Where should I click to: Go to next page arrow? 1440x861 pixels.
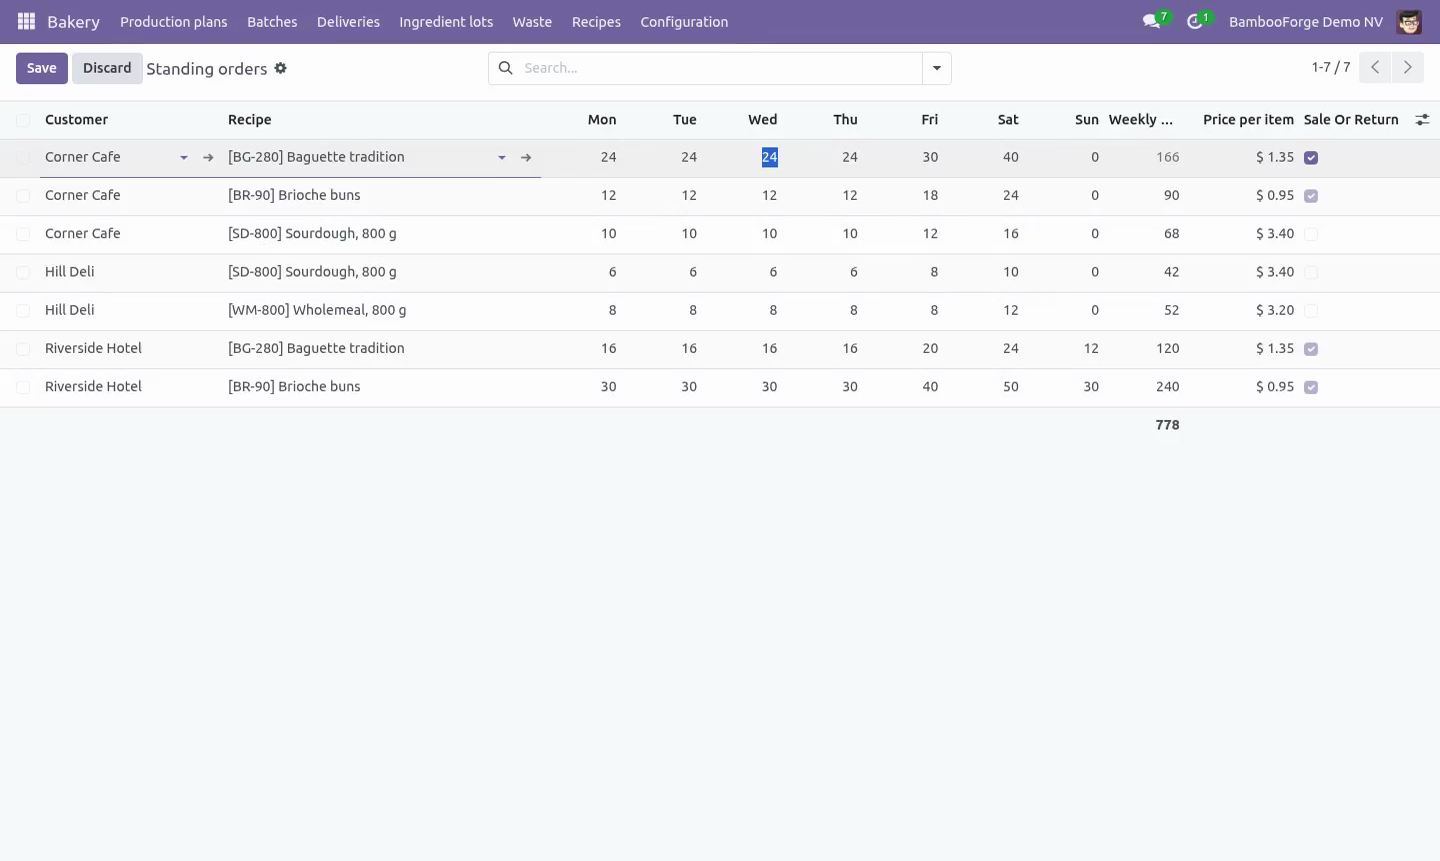pos(1408,67)
